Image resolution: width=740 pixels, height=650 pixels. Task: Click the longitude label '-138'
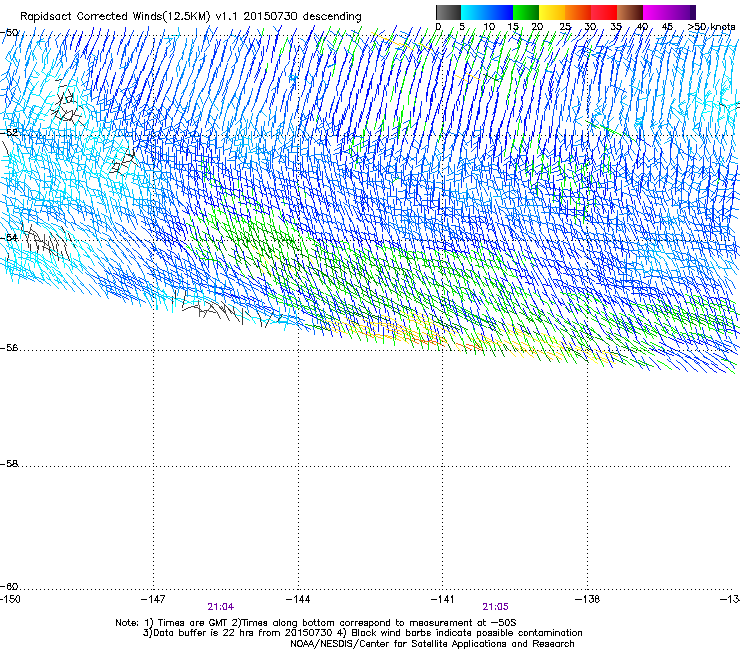tap(588, 599)
